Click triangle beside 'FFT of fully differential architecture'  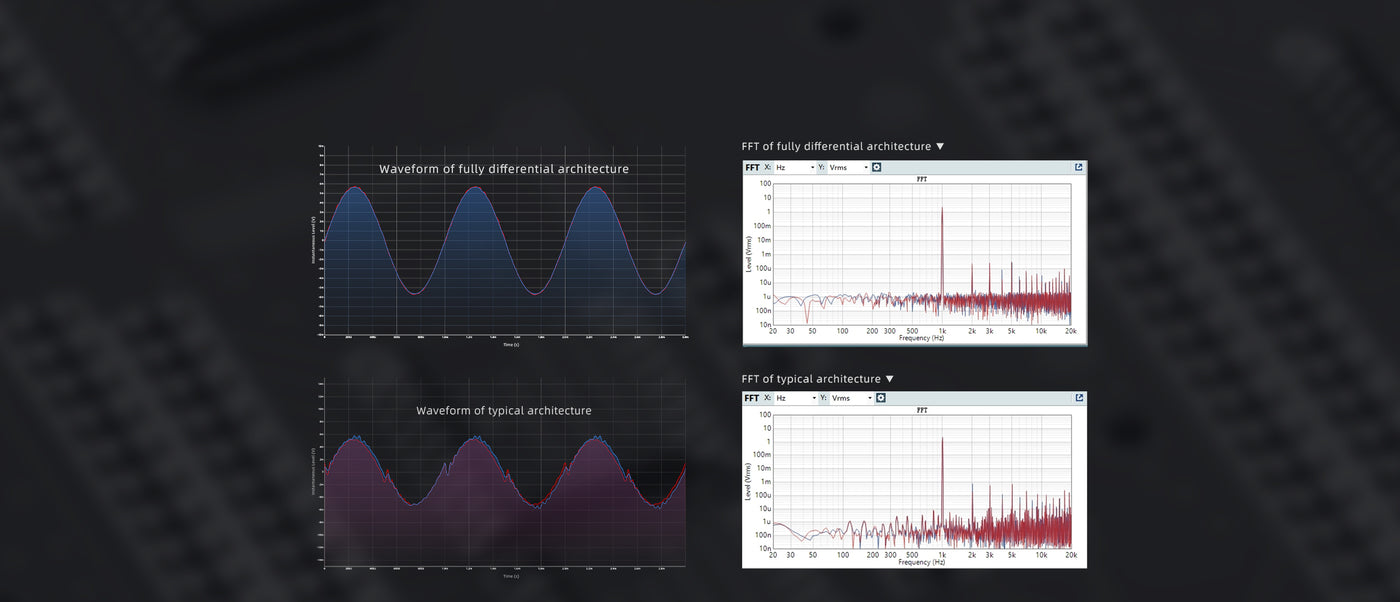coord(939,147)
